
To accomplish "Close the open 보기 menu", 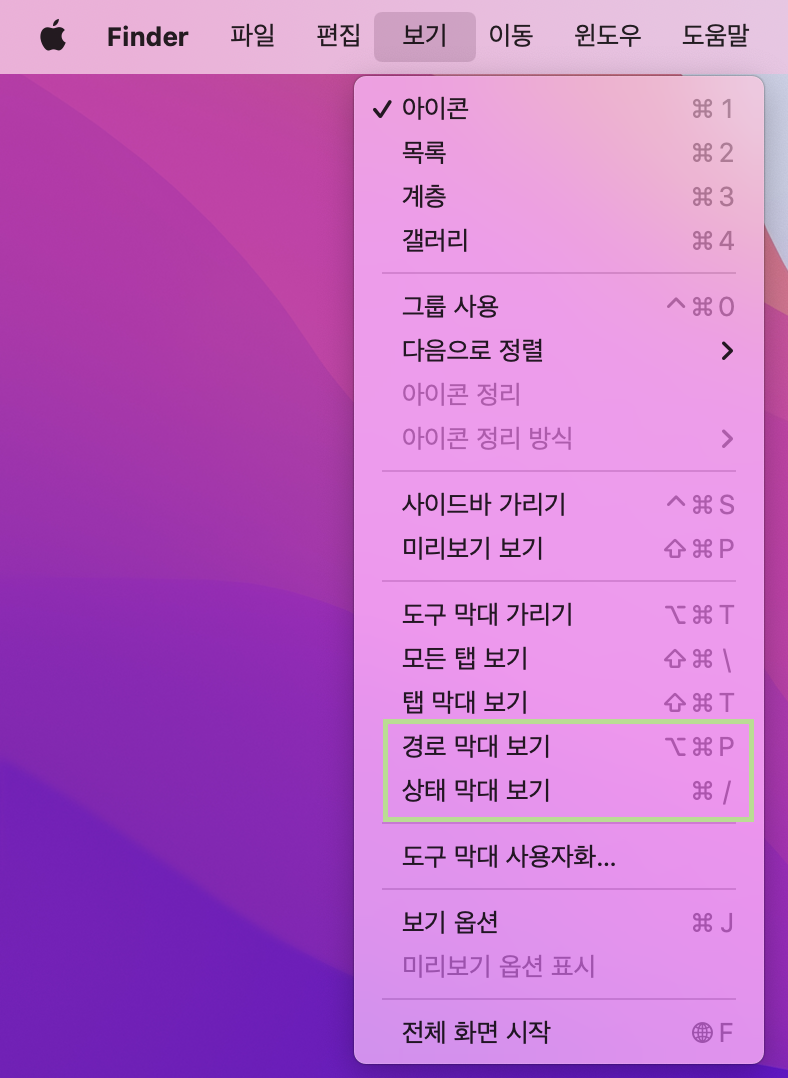I will pos(424,36).
